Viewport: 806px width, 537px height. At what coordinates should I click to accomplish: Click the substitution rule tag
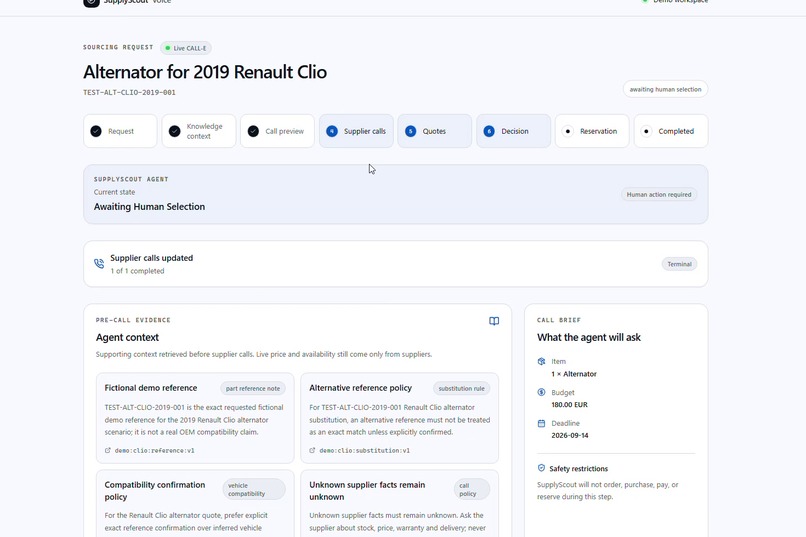point(462,388)
